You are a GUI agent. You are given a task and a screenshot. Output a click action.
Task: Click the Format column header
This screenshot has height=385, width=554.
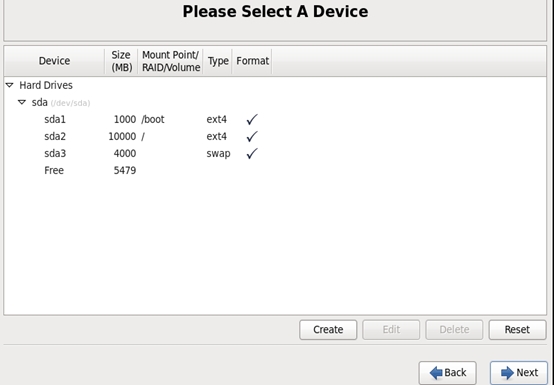click(252, 61)
